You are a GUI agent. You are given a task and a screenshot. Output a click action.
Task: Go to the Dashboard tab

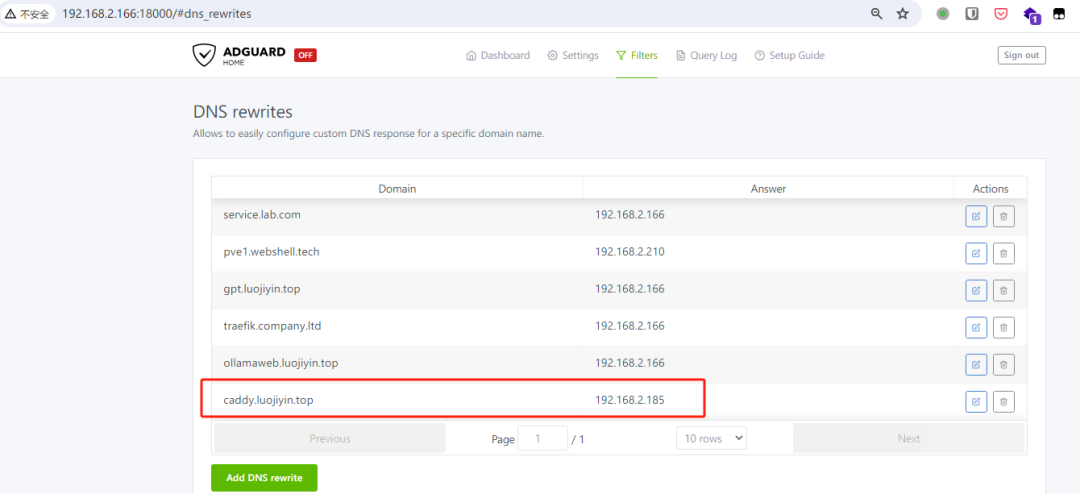tap(498, 56)
